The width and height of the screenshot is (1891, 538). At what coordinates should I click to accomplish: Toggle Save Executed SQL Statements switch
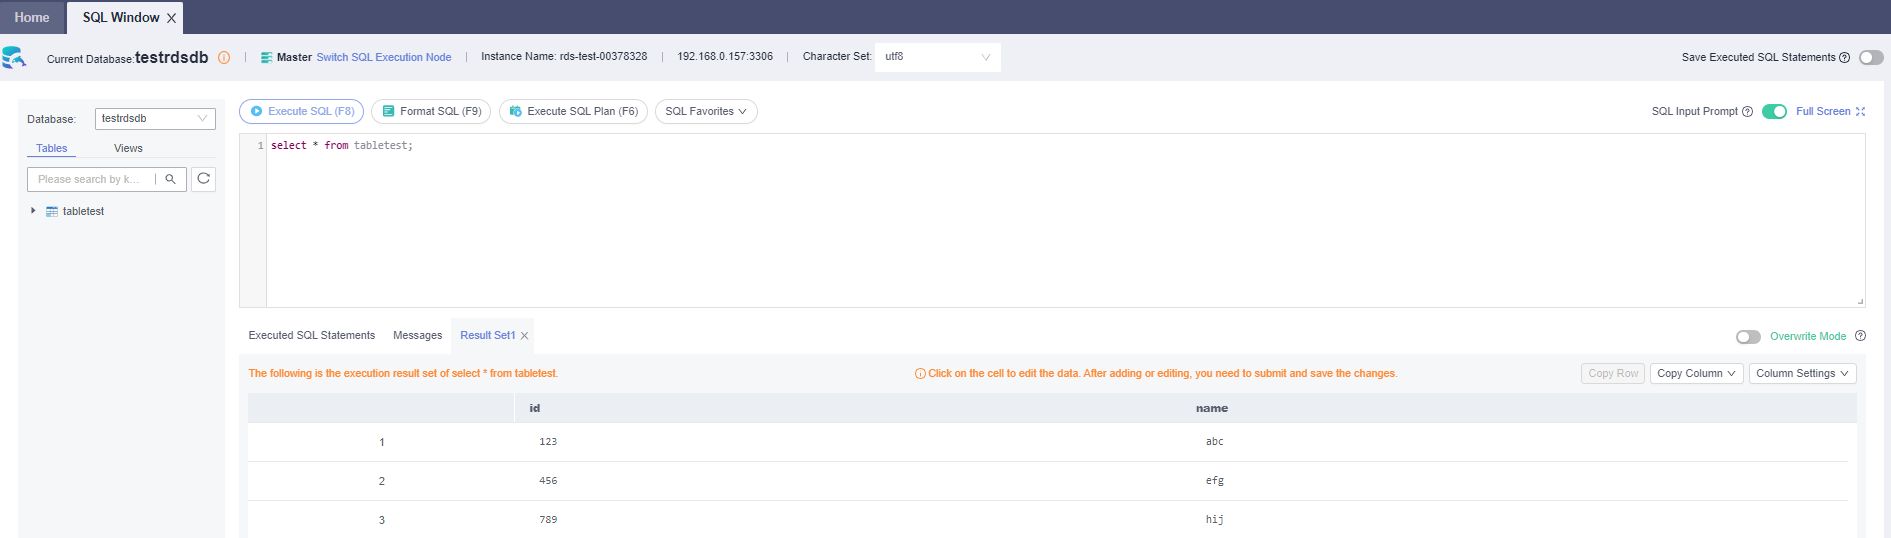(x=1871, y=58)
